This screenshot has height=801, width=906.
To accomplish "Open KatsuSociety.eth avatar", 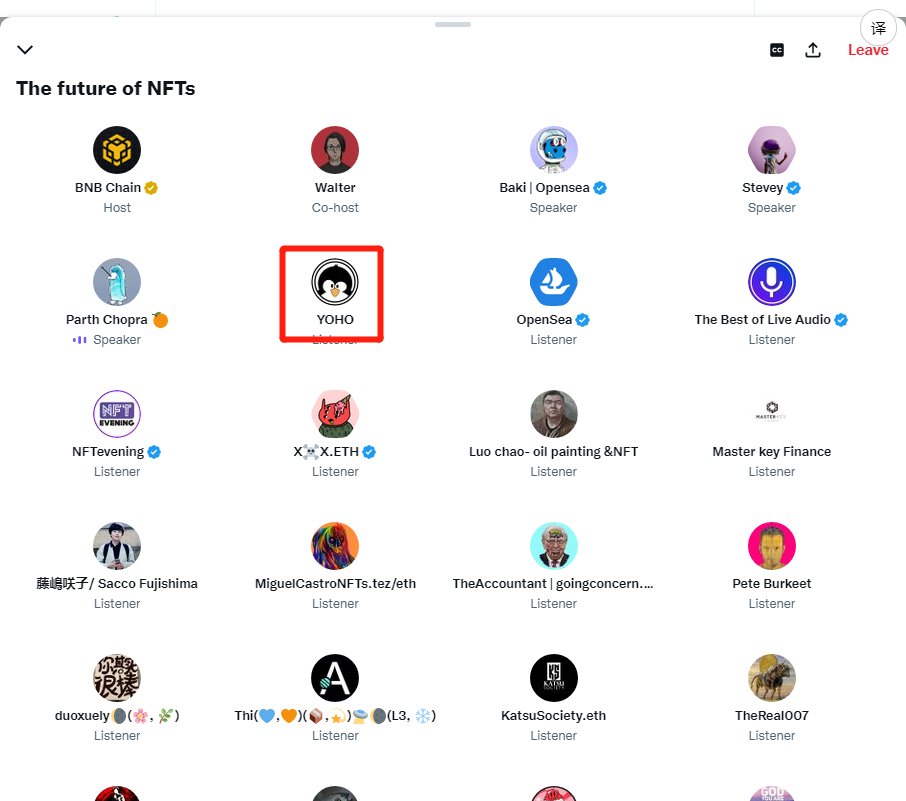I will (554, 677).
